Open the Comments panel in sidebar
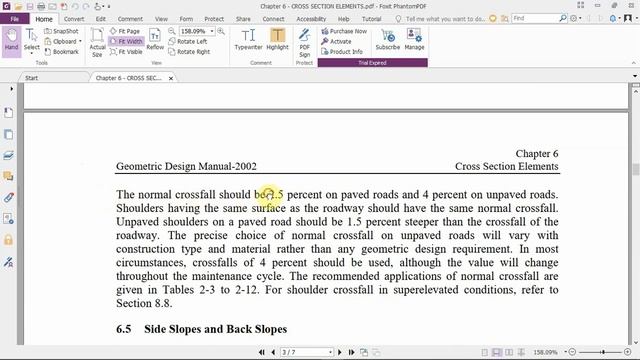The height and width of the screenshot is (360, 640). (8, 176)
